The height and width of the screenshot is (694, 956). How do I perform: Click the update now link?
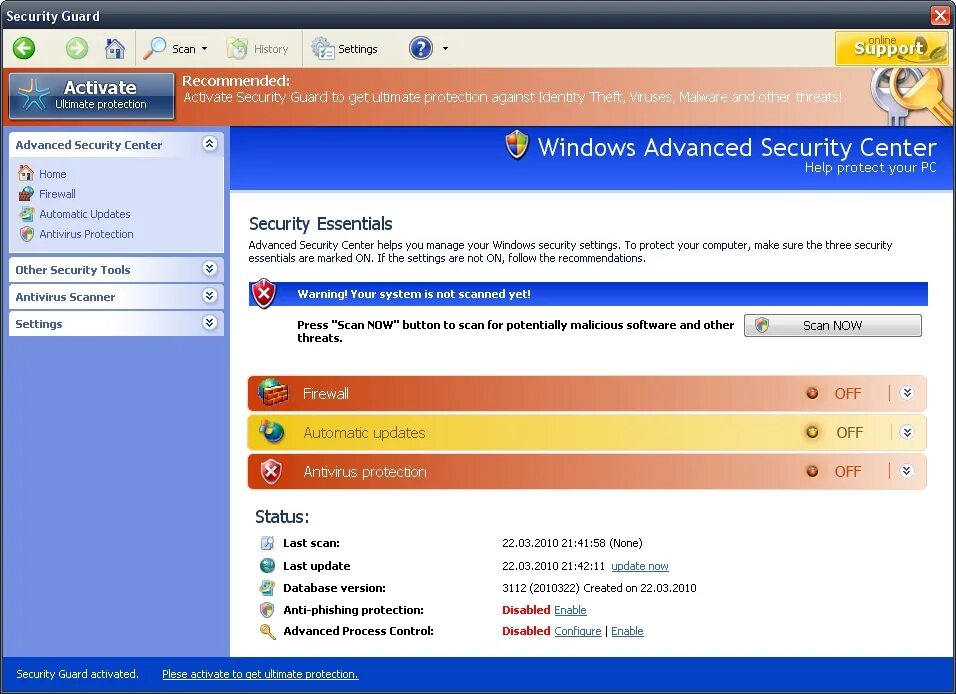tap(640, 566)
